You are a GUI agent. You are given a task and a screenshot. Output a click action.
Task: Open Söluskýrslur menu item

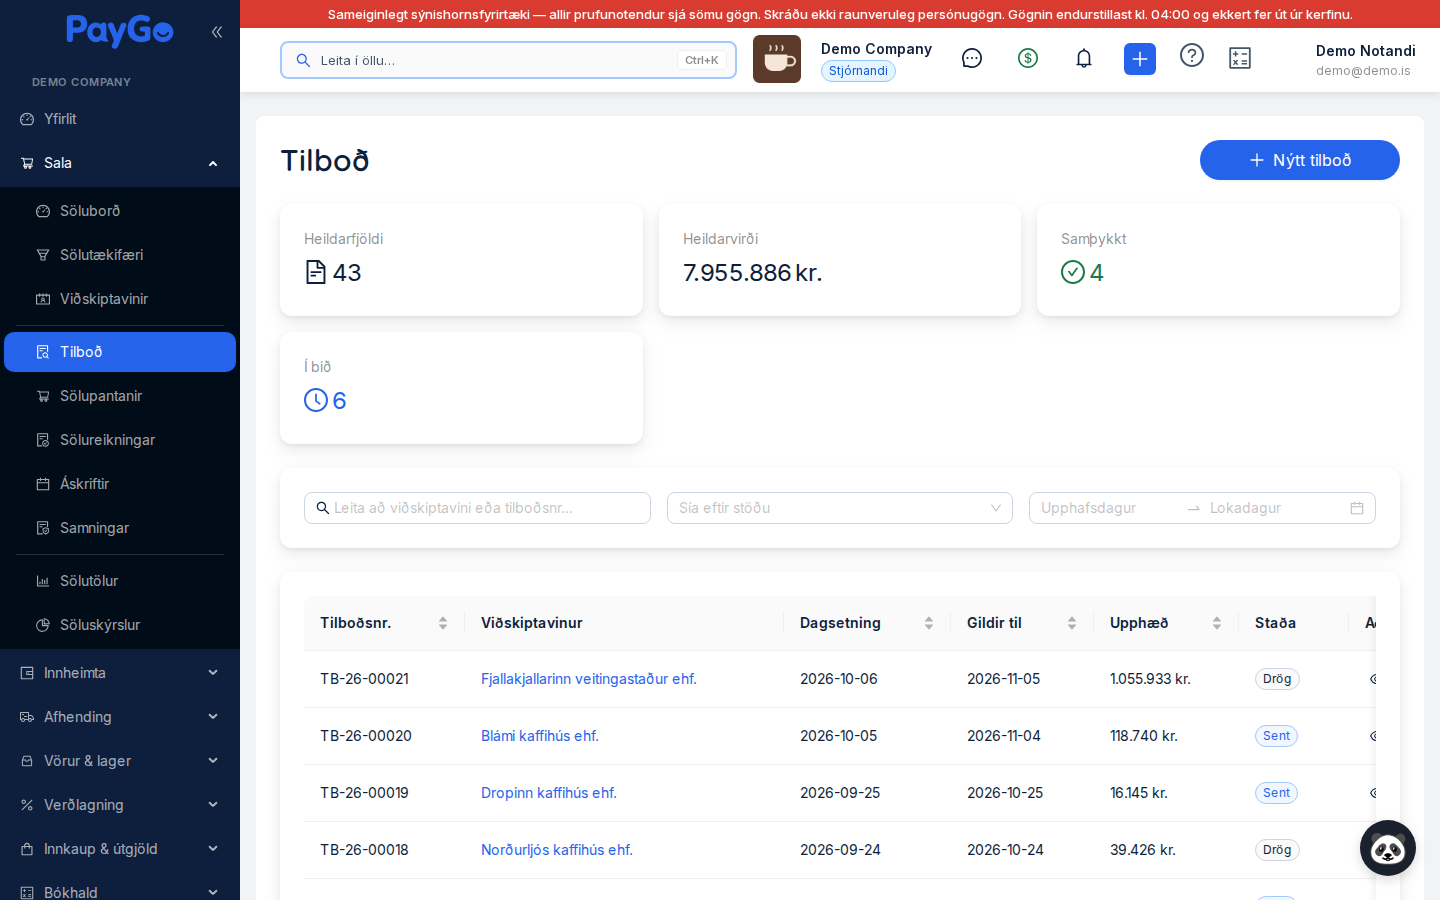(x=120, y=625)
